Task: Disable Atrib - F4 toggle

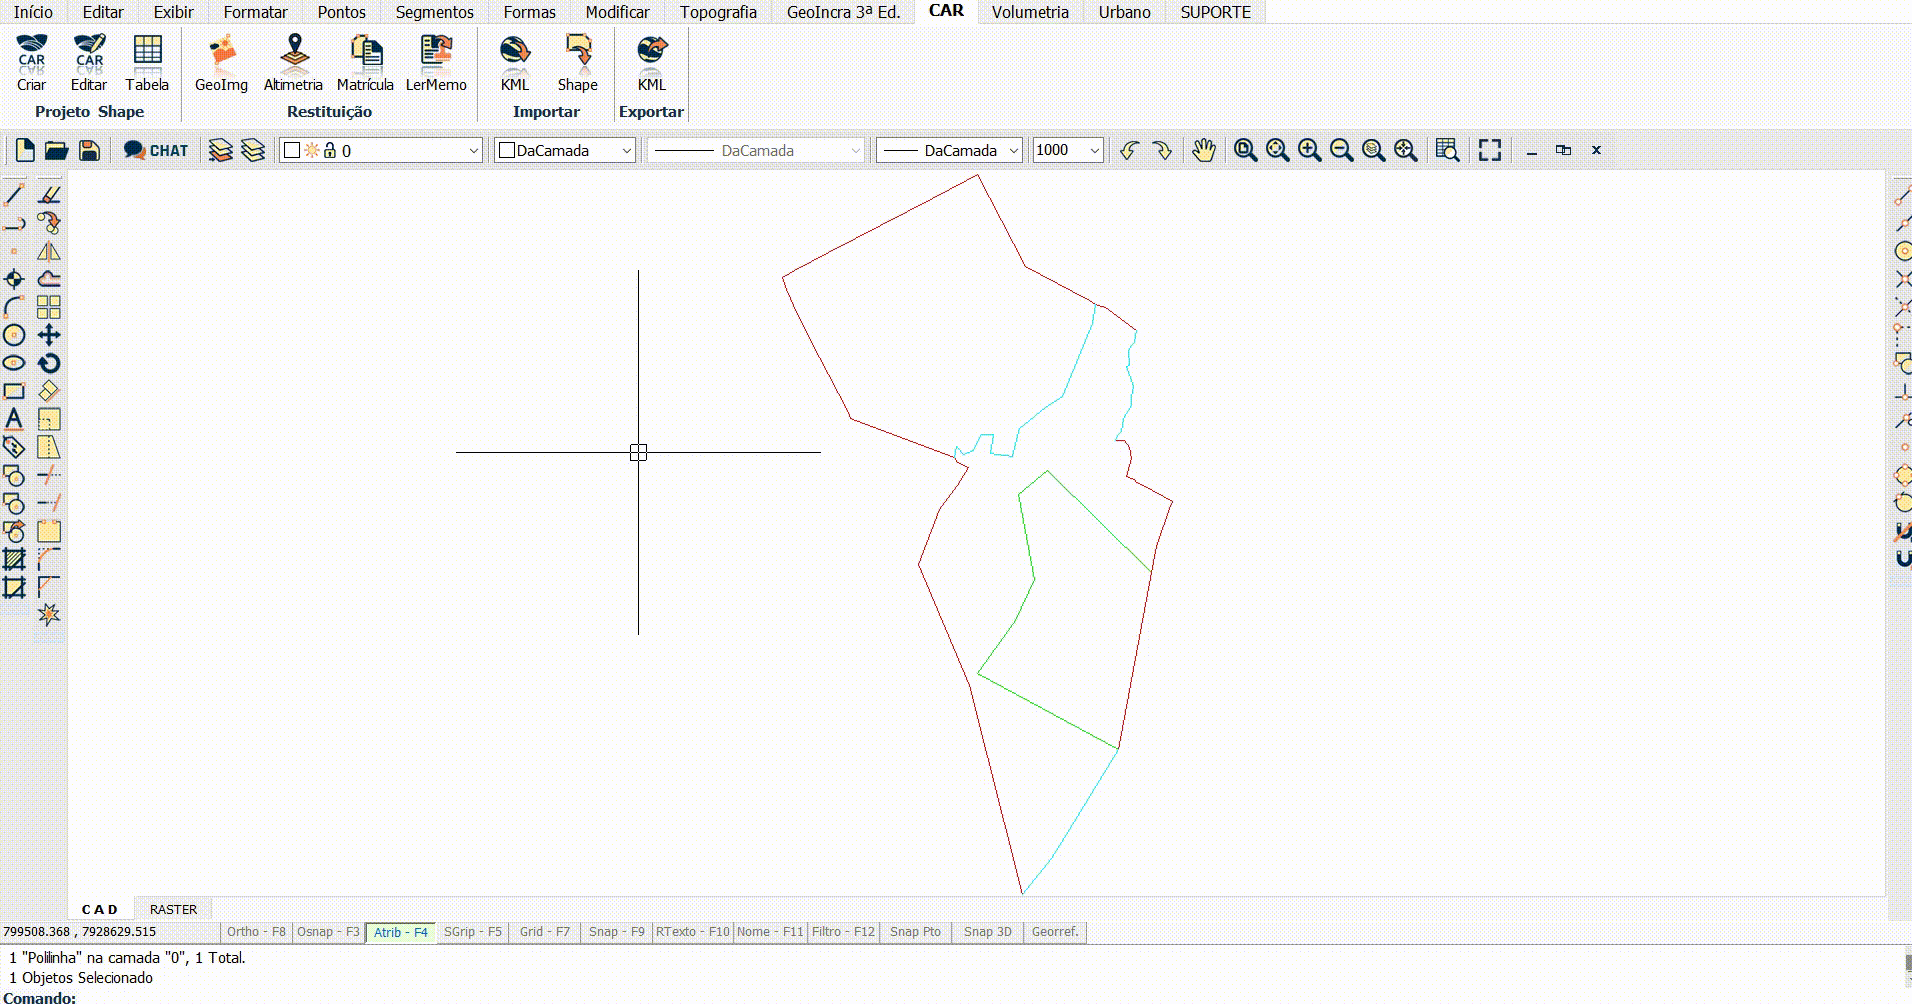Action: 400,932
